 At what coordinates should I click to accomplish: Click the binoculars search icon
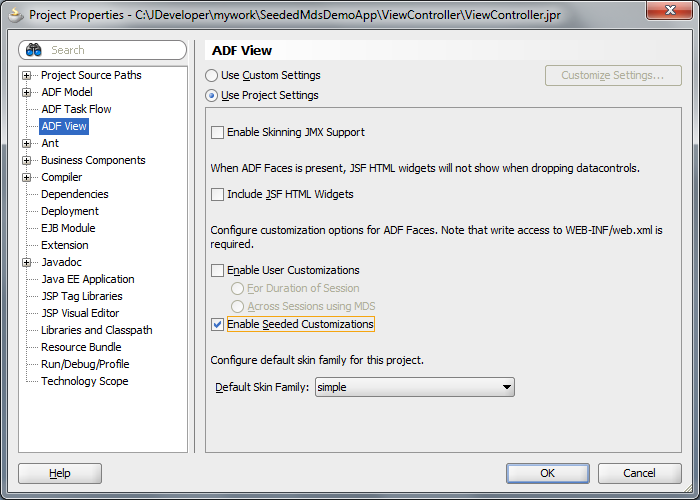click(x=33, y=50)
